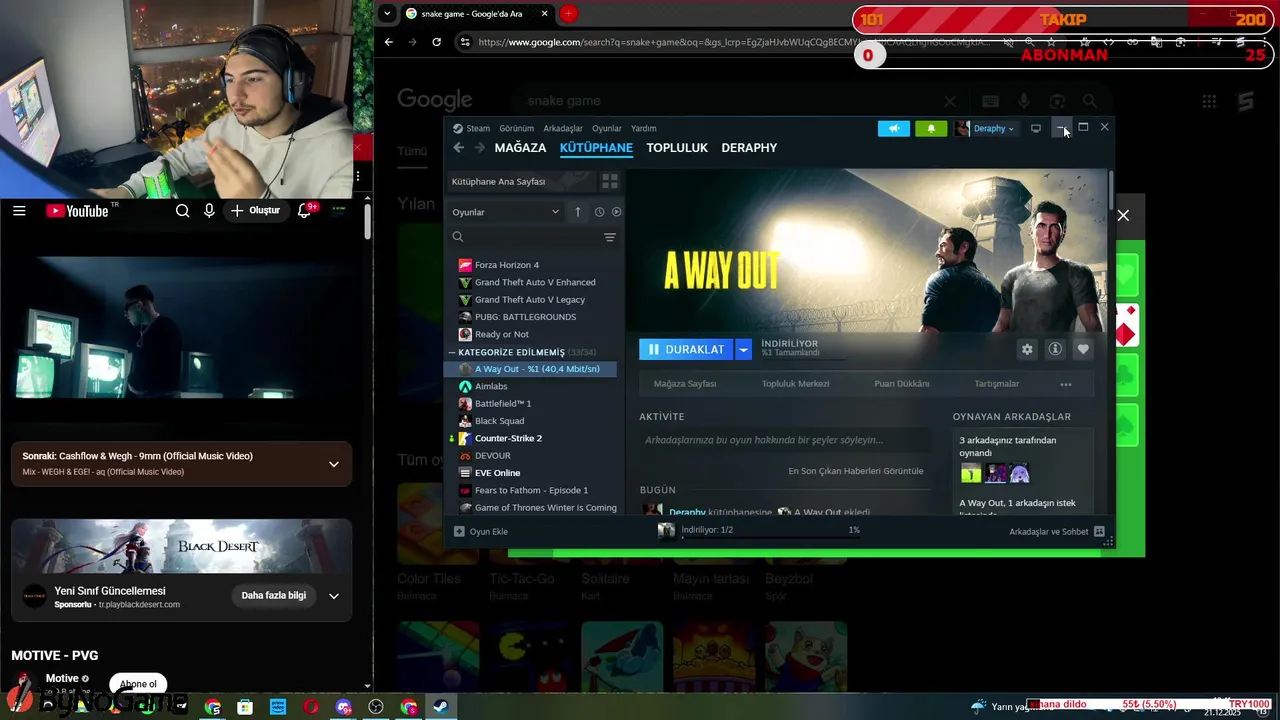Open Tartışmalar link
This screenshot has width=1280, height=720.
point(997,384)
